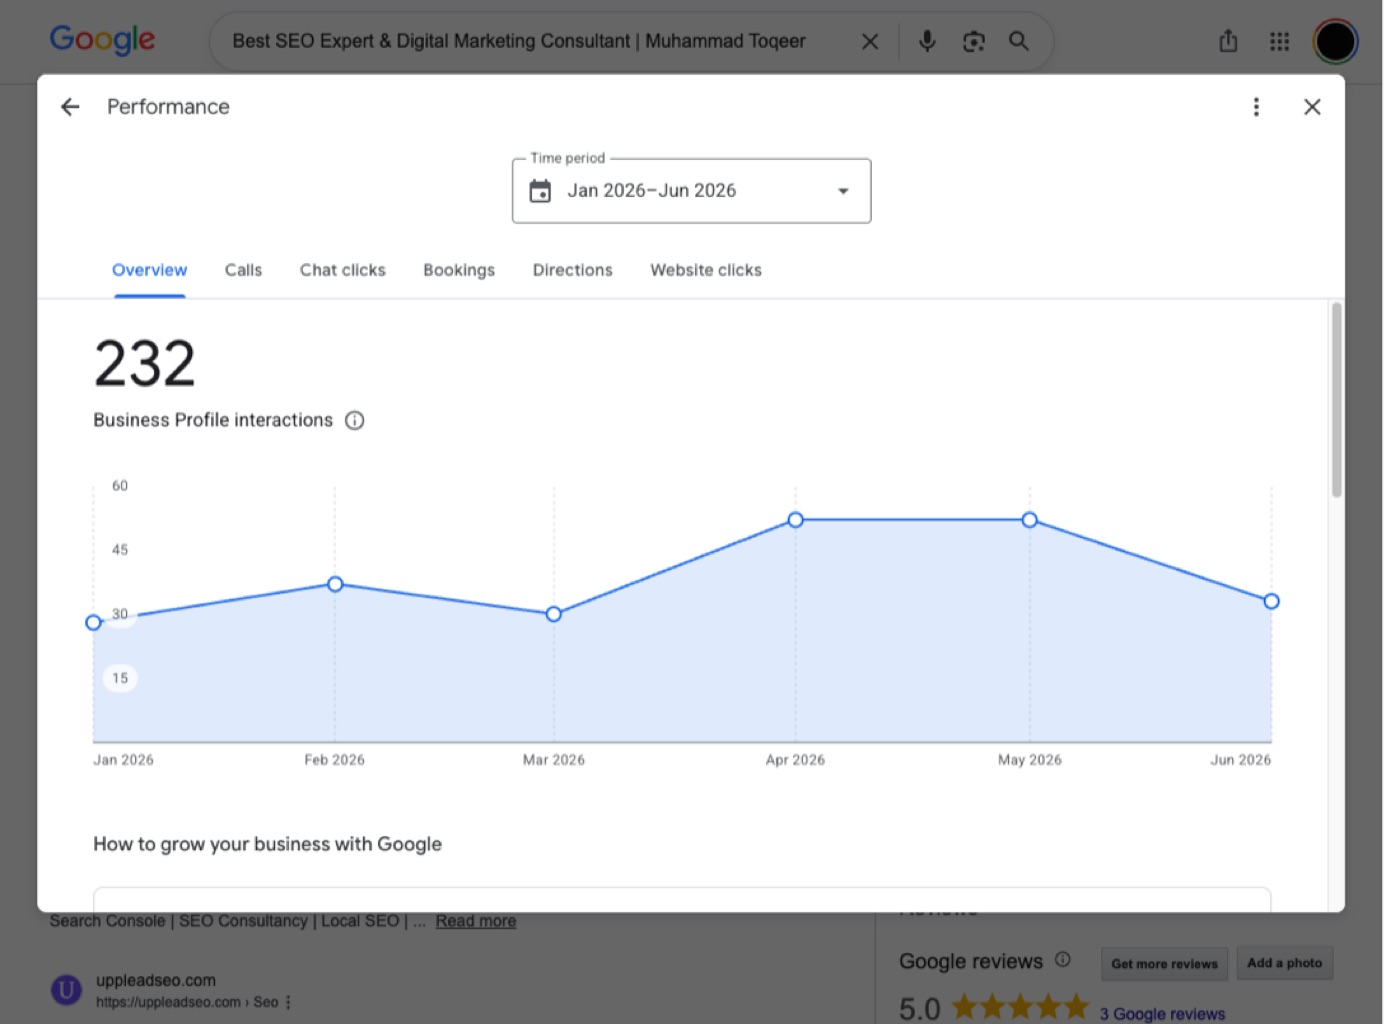Click the uppleadseo.com site favicon

[x=66, y=990]
